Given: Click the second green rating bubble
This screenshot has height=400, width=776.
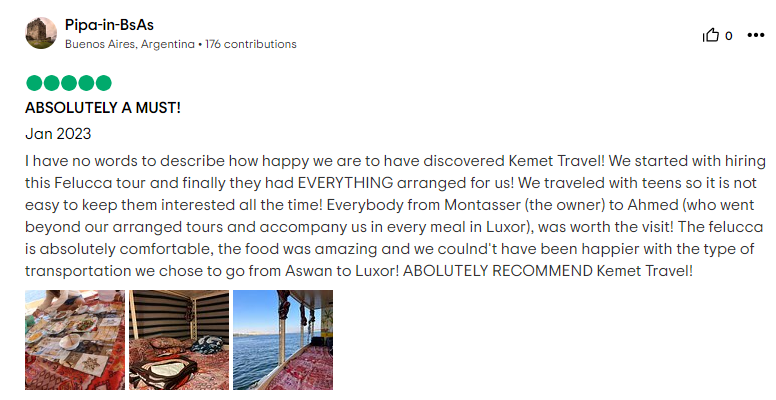Looking at the screenshot, I should pos(50,83).
